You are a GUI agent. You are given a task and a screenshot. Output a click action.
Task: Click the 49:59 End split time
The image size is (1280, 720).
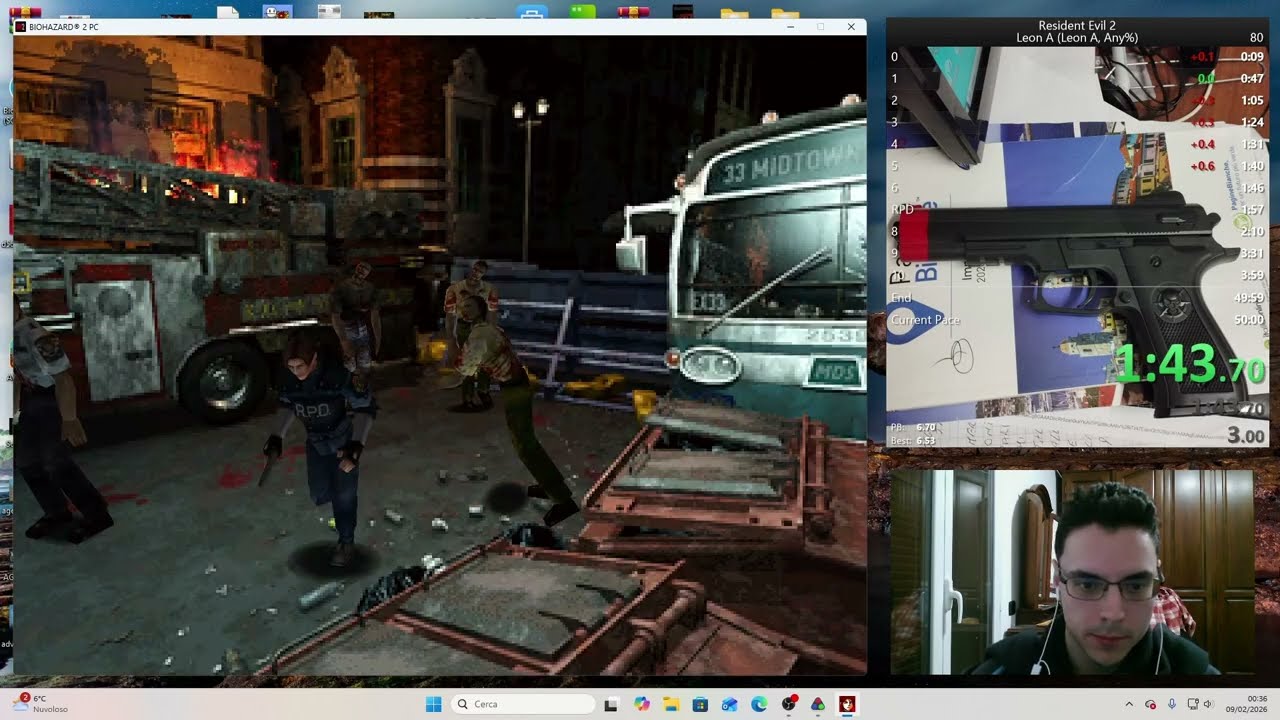tap(1251, 298)
